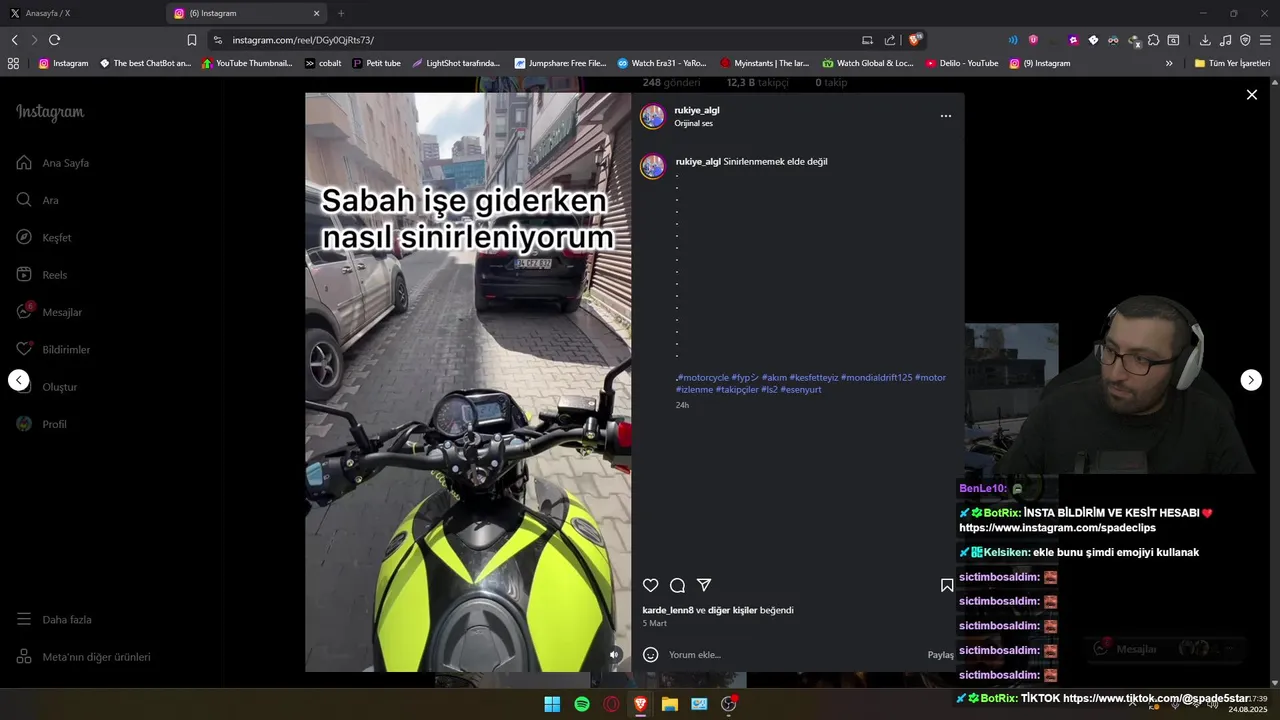
Task: Bookmark this page from the address bar
Action: click(191, 40)
